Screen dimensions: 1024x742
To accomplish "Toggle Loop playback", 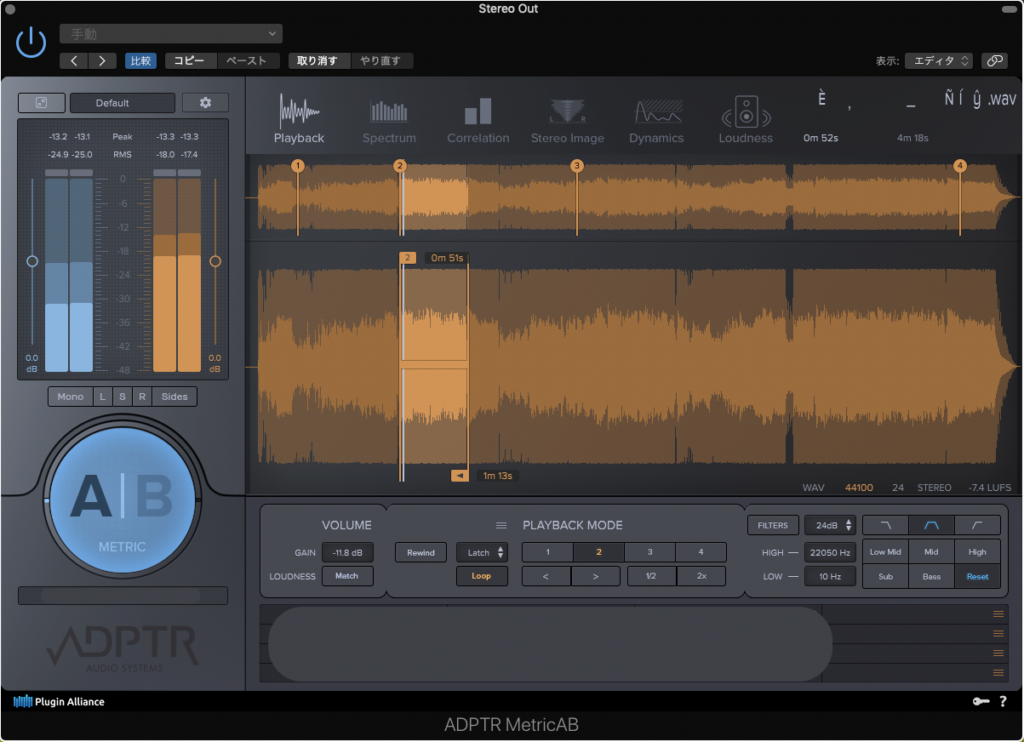I will [481, 576].
